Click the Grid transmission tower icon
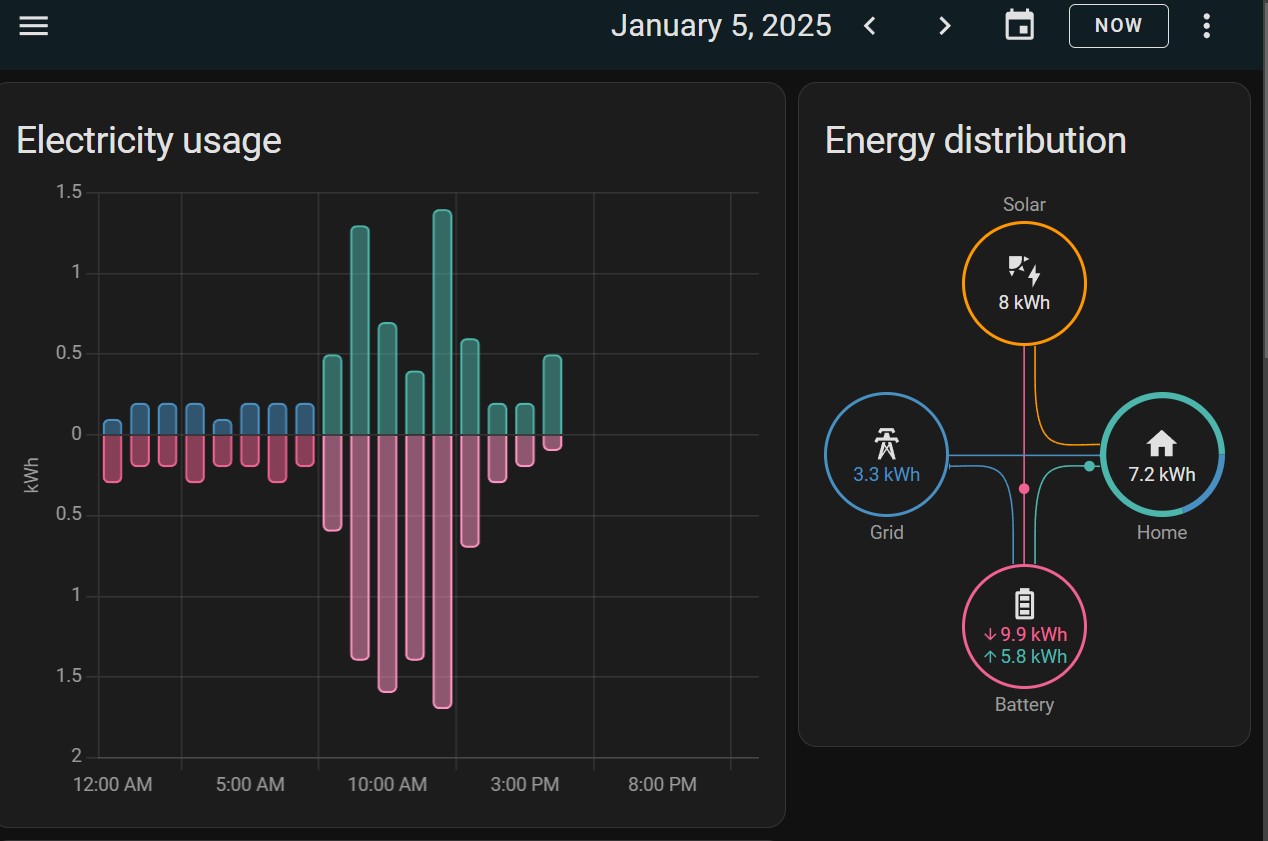This screenshot has height=841, width=1268. point(886,441)
